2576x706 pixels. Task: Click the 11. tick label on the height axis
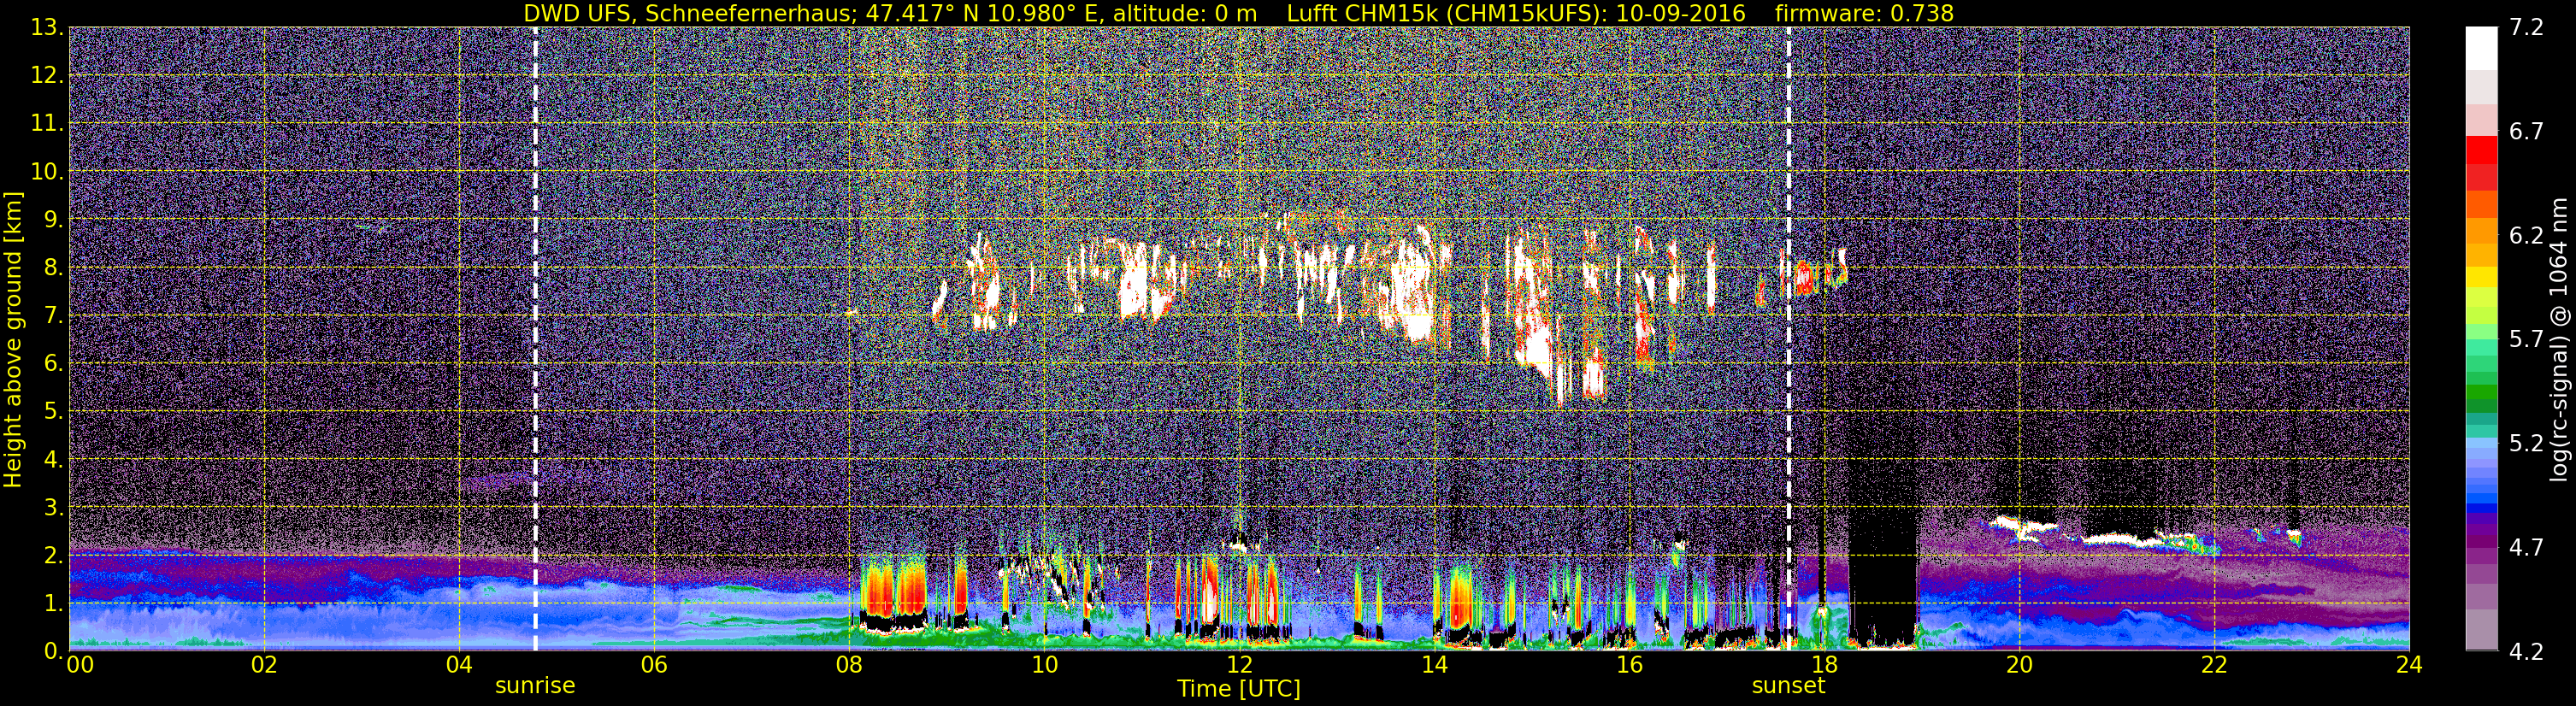[x=46, y=124]
